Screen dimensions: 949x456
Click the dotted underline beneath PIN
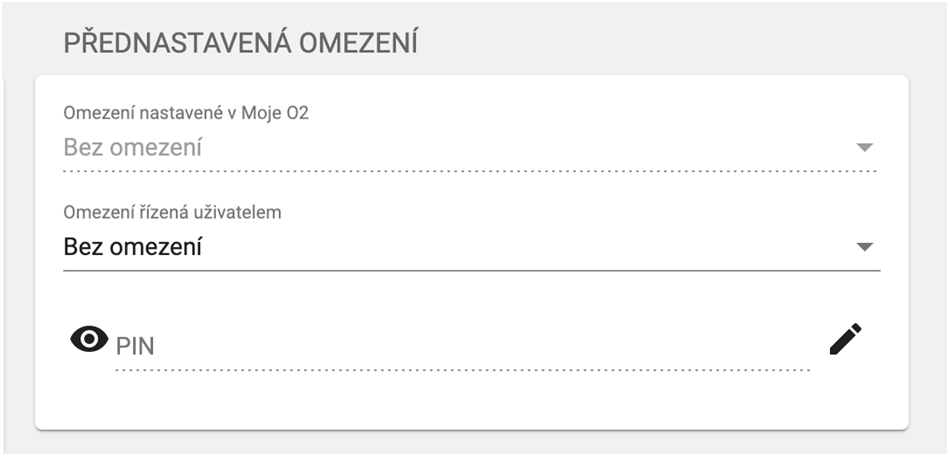tap(460, 370)
